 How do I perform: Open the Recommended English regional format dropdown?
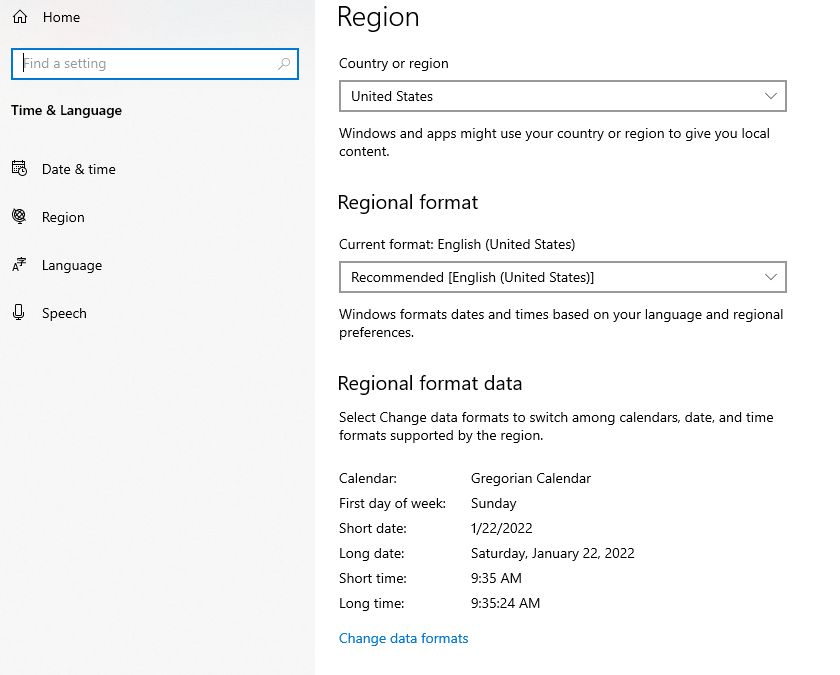click(x=550, y=277)
